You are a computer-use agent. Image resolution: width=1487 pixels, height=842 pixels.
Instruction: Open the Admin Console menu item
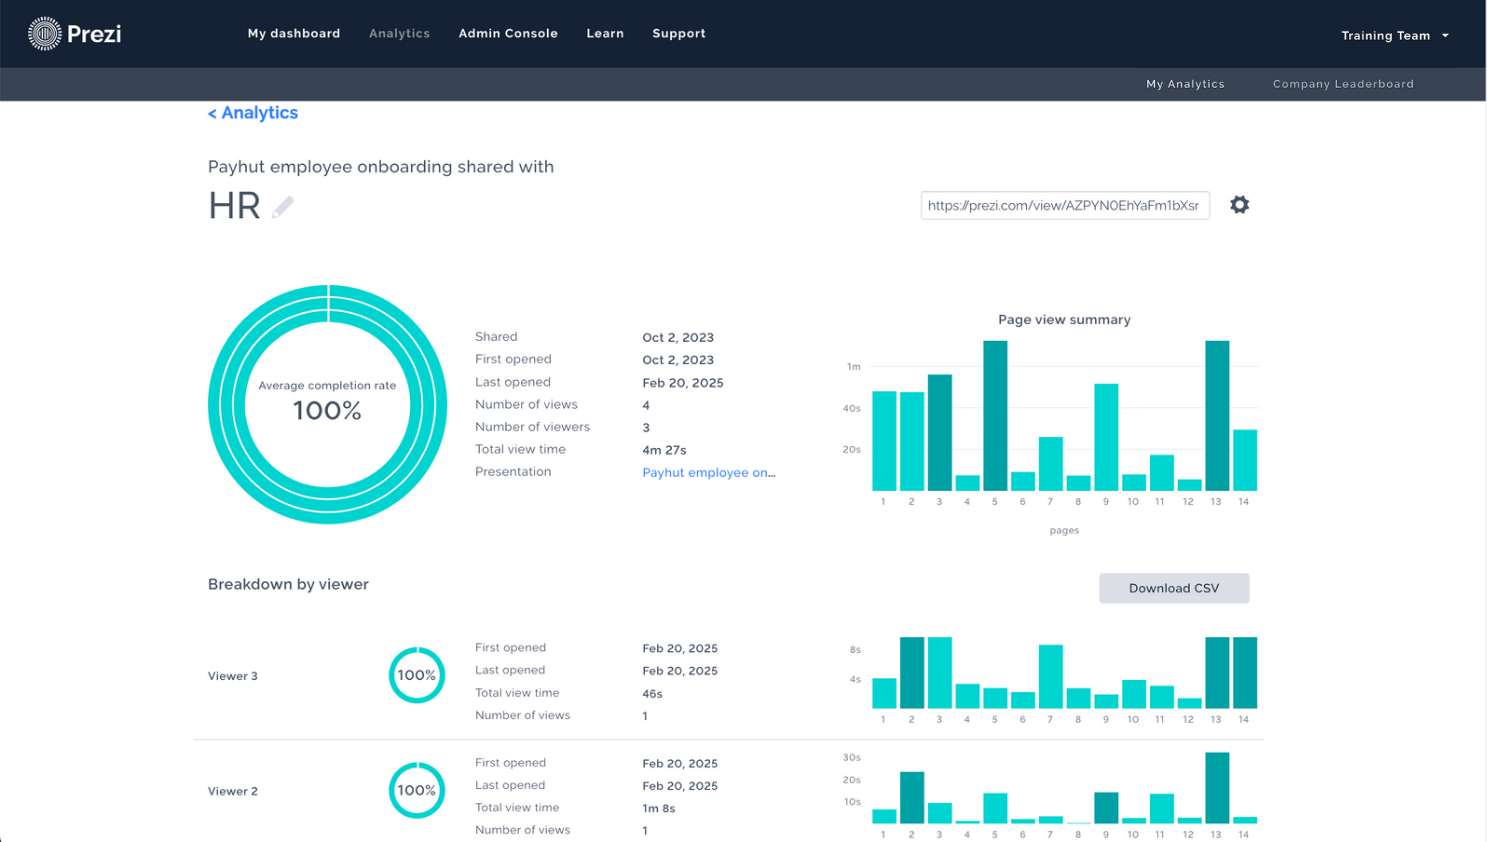coord(508,33)
